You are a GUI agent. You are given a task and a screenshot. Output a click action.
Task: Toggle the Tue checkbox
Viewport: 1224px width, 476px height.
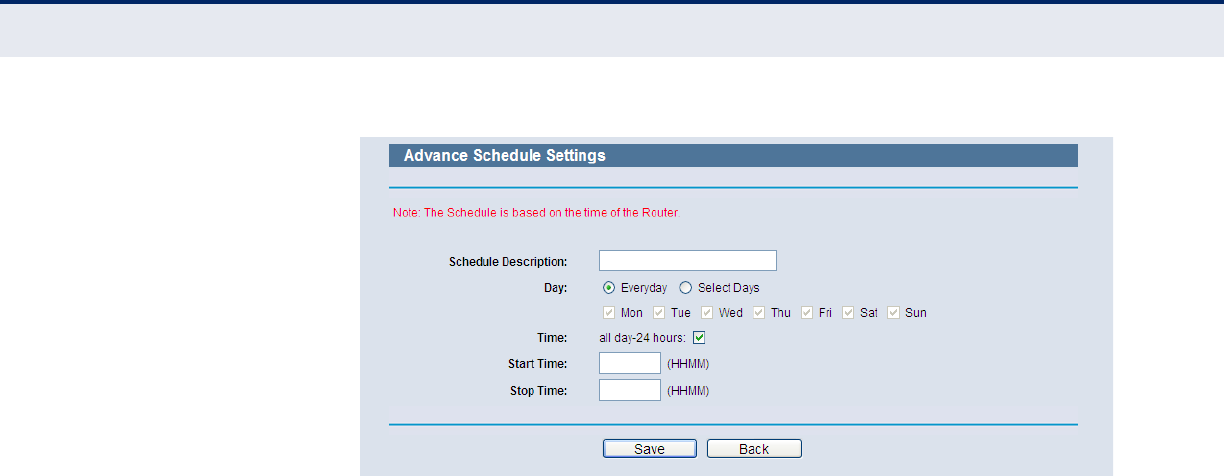(659, 313)
